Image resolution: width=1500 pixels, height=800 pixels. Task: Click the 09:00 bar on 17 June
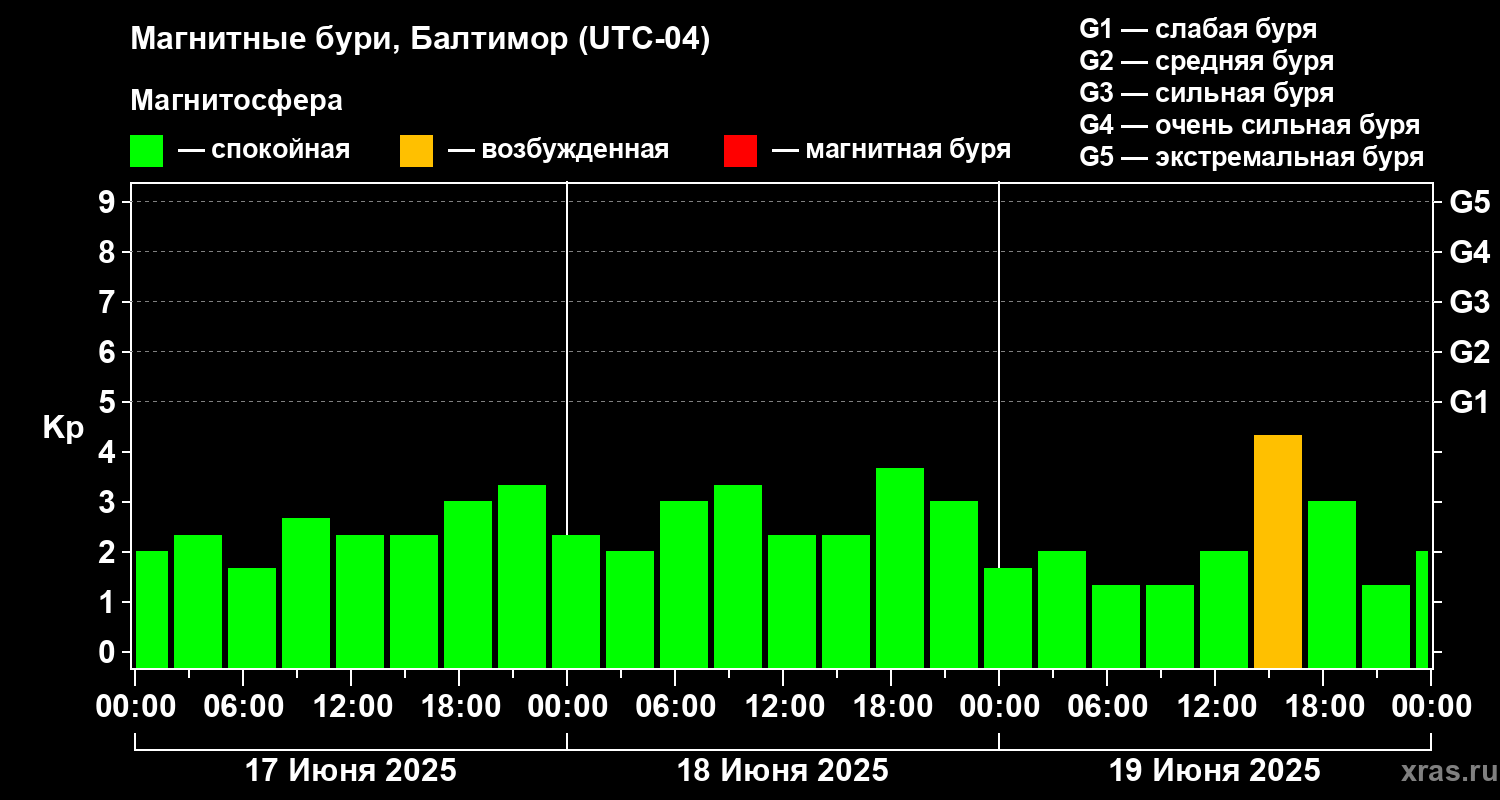point(306,593)
